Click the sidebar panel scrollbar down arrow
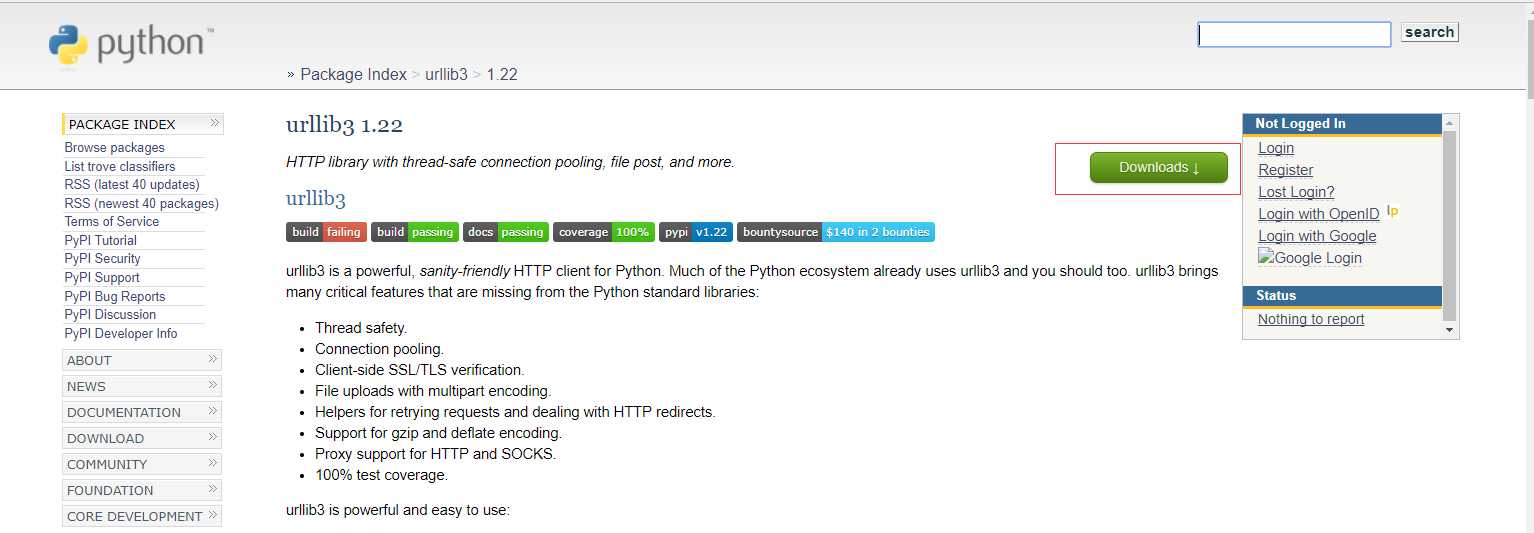This screenshot has height=533, width=1534. 1450,330
